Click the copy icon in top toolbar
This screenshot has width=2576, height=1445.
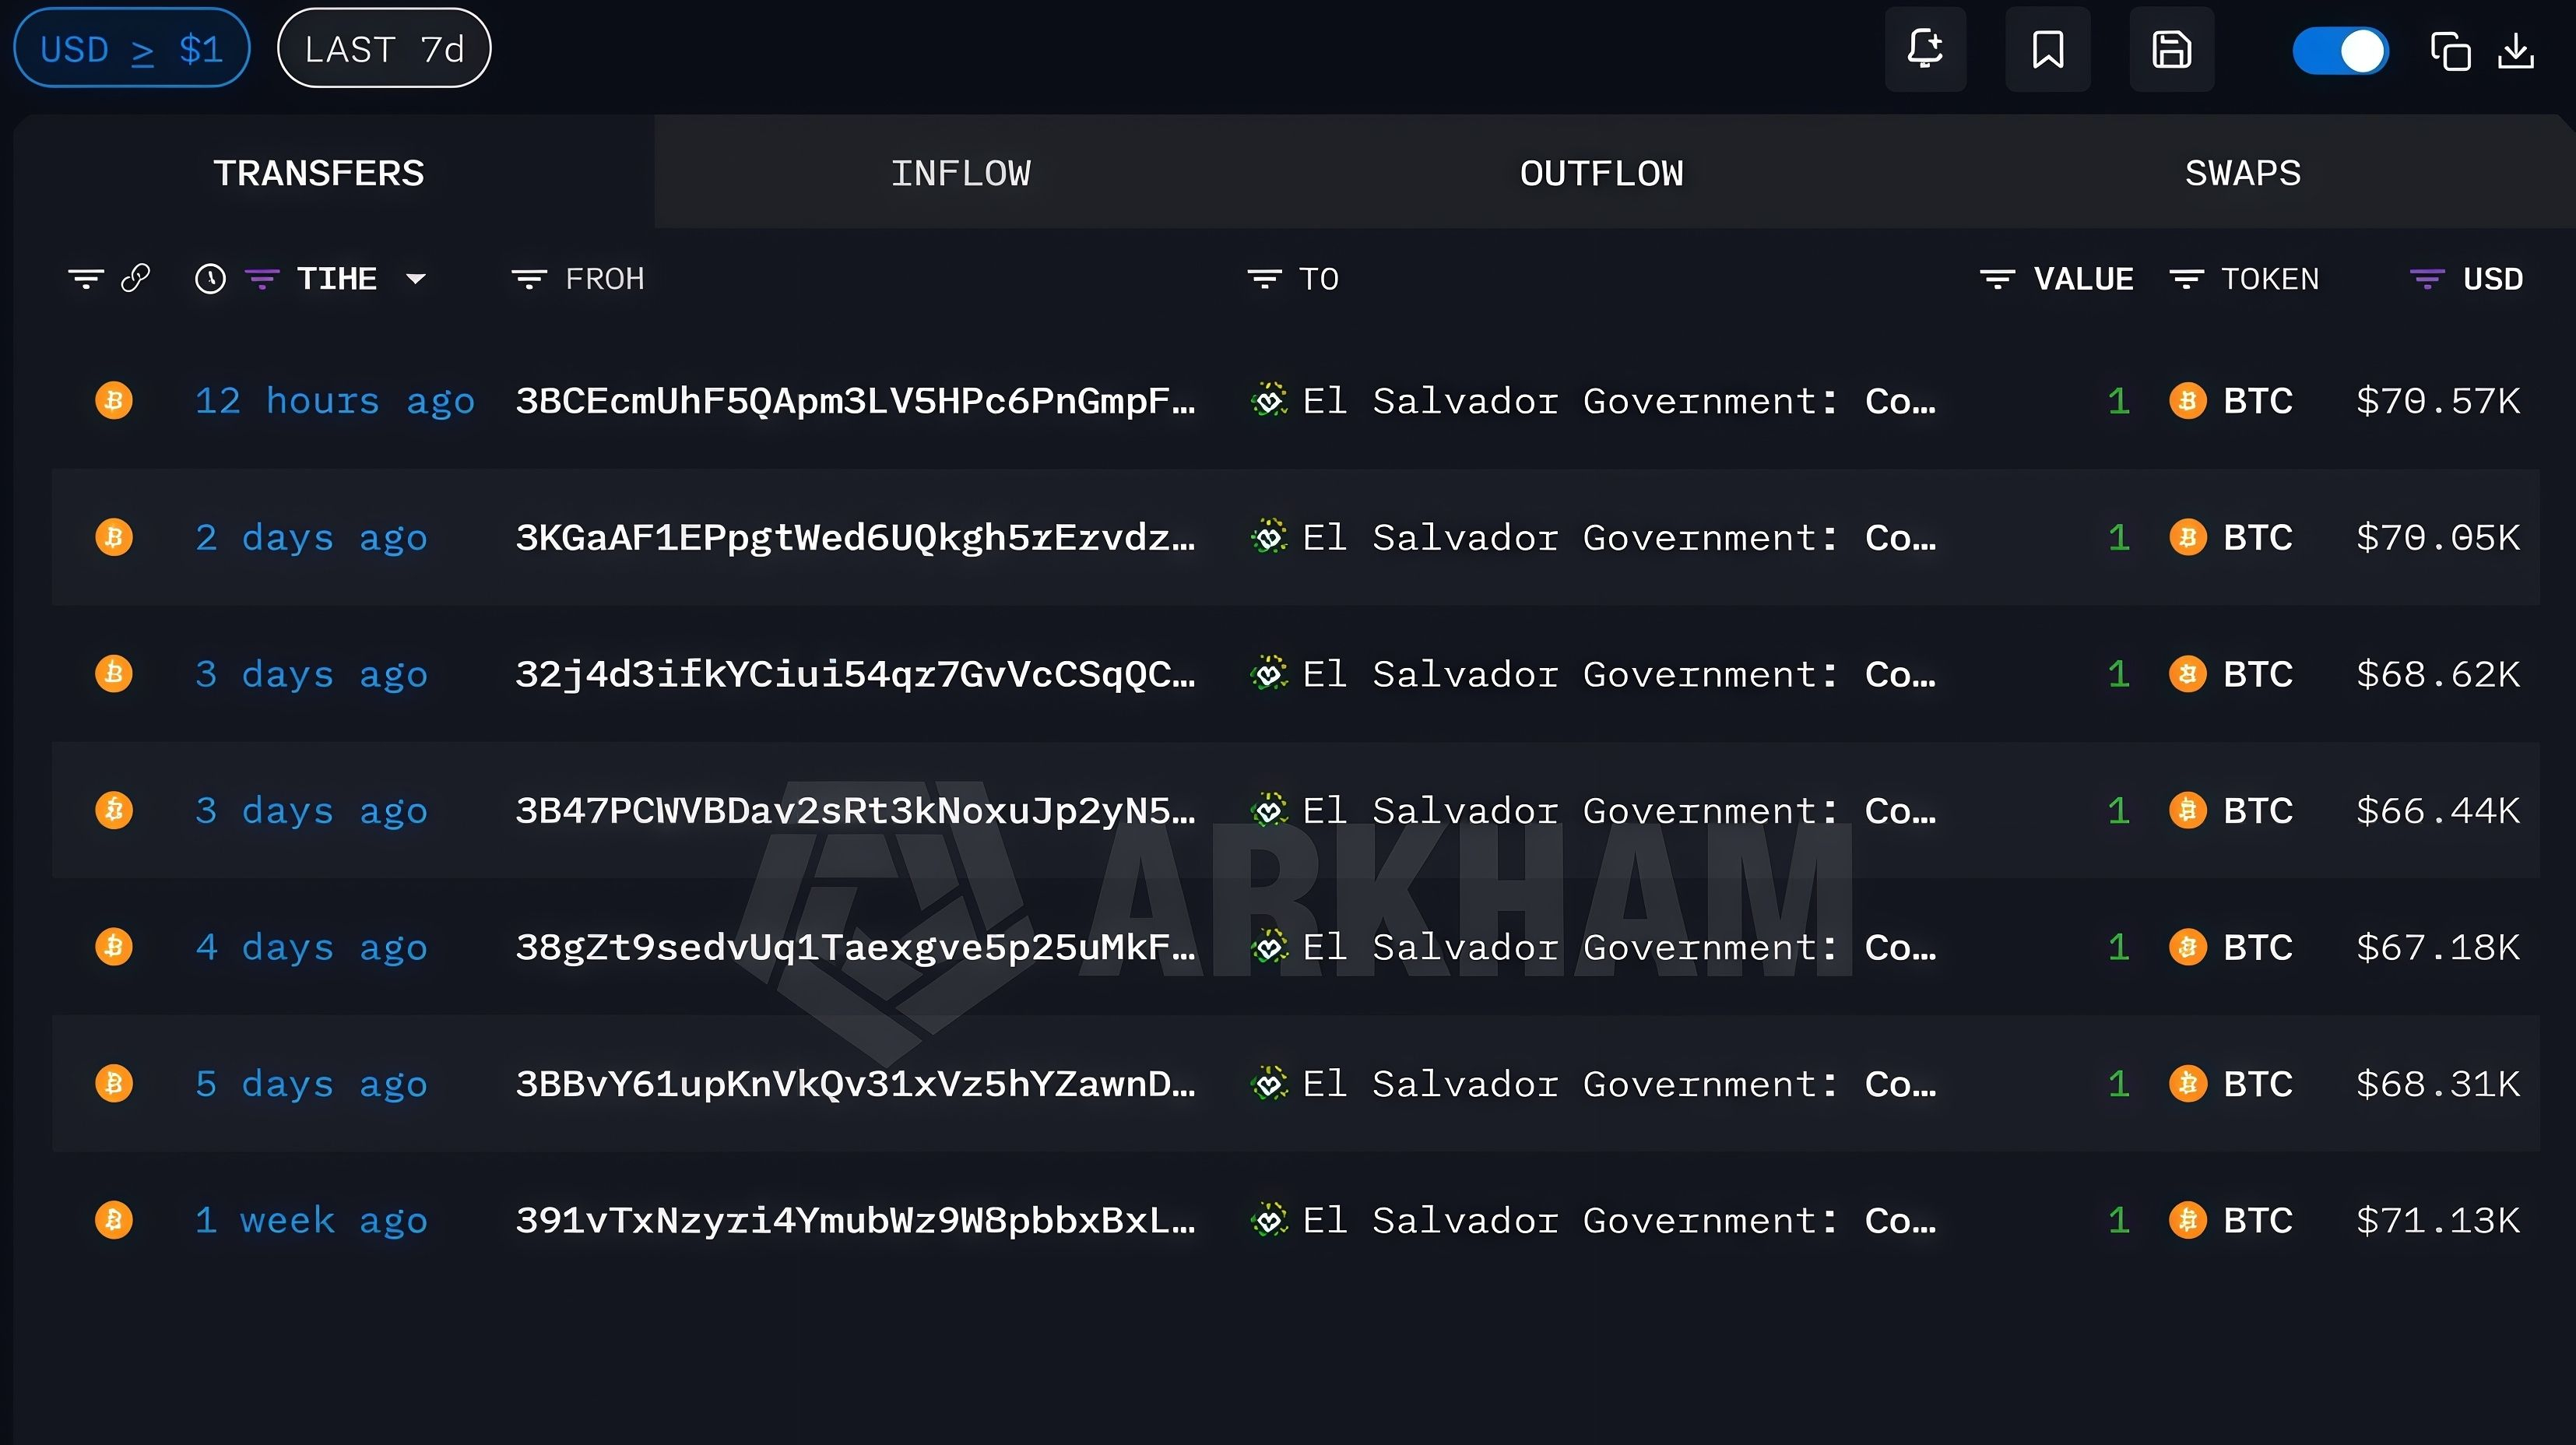pyautogui.click(x=2450, y=51)
